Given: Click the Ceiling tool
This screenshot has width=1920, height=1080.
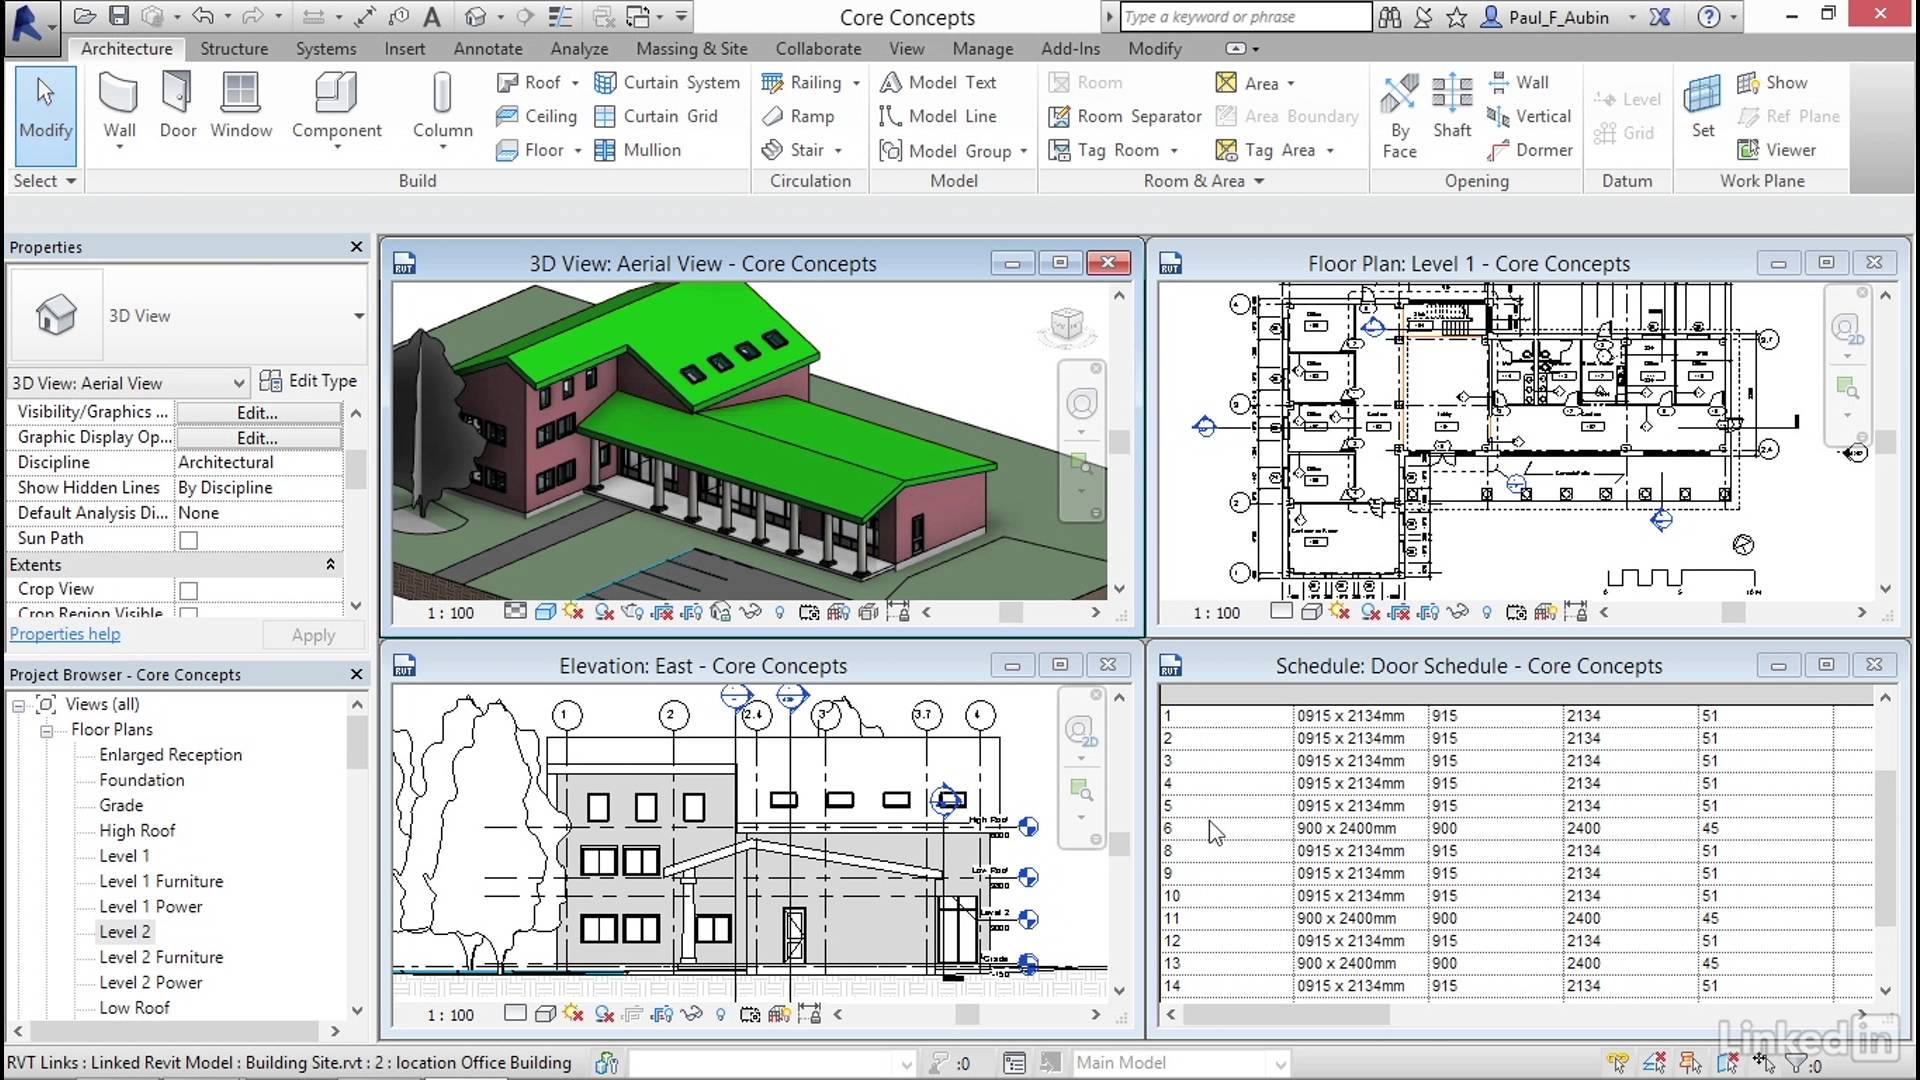Looking at the screenshot, I should [x=537, y=116].
